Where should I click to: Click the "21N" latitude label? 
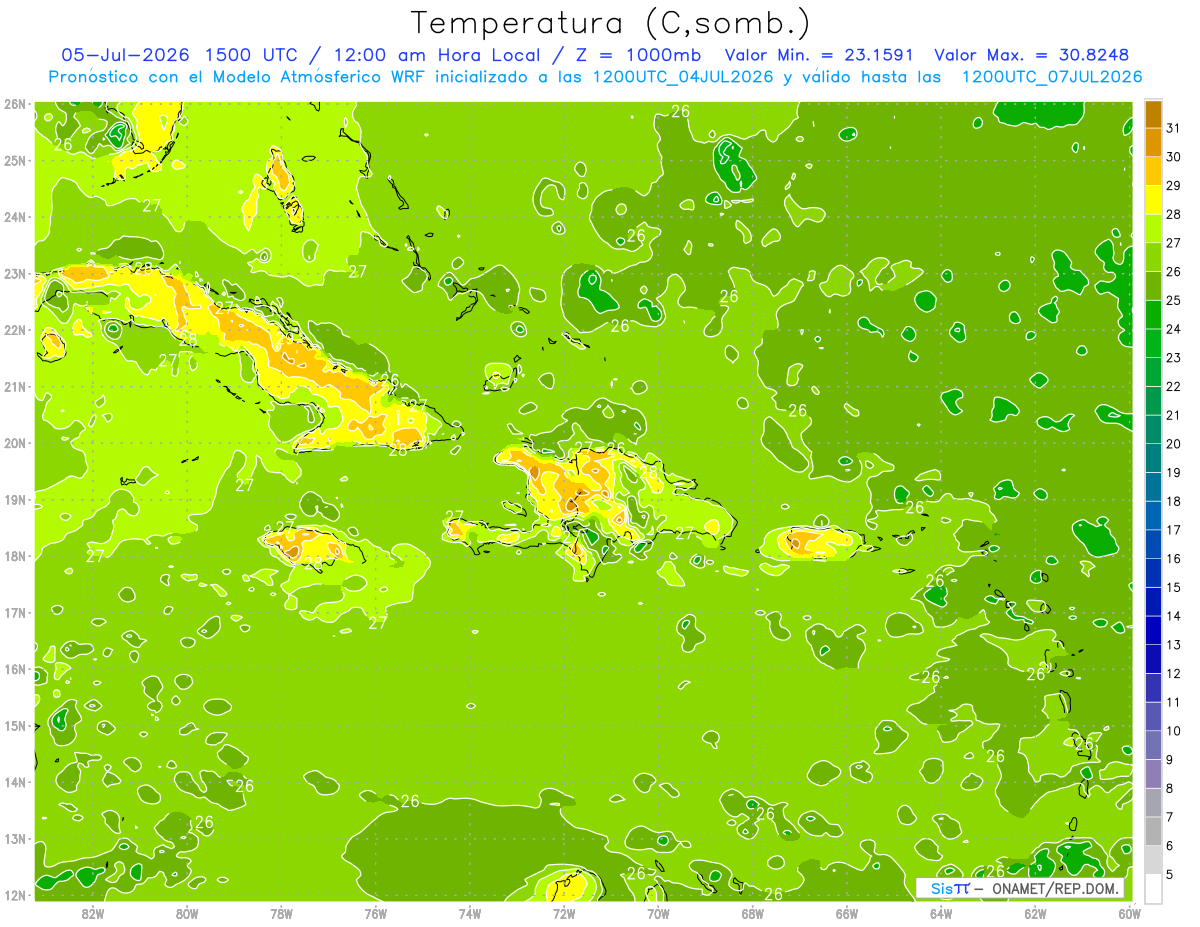coord(14,387)
